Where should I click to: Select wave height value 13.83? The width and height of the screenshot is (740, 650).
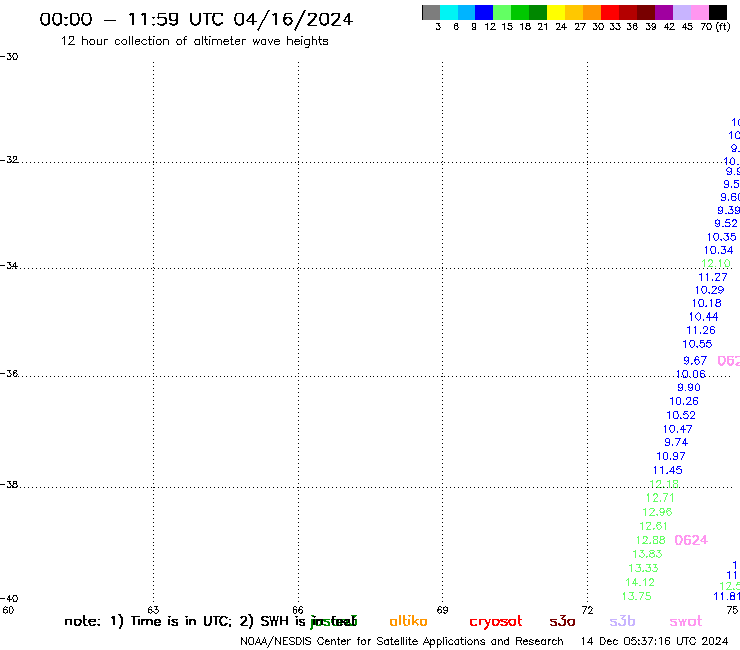(x=648, y=554)
